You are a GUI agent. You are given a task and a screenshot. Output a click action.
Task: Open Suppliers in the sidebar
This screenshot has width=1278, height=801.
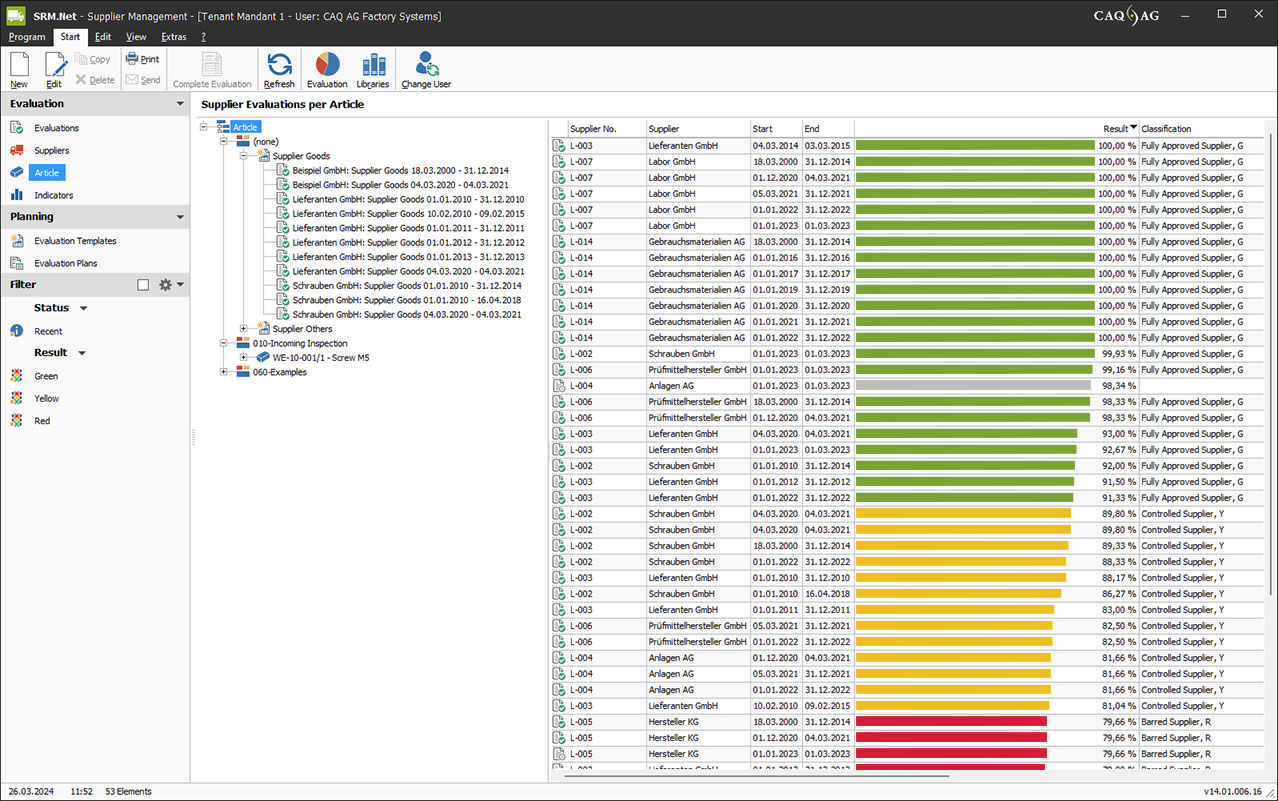click(x=51, y=151)
